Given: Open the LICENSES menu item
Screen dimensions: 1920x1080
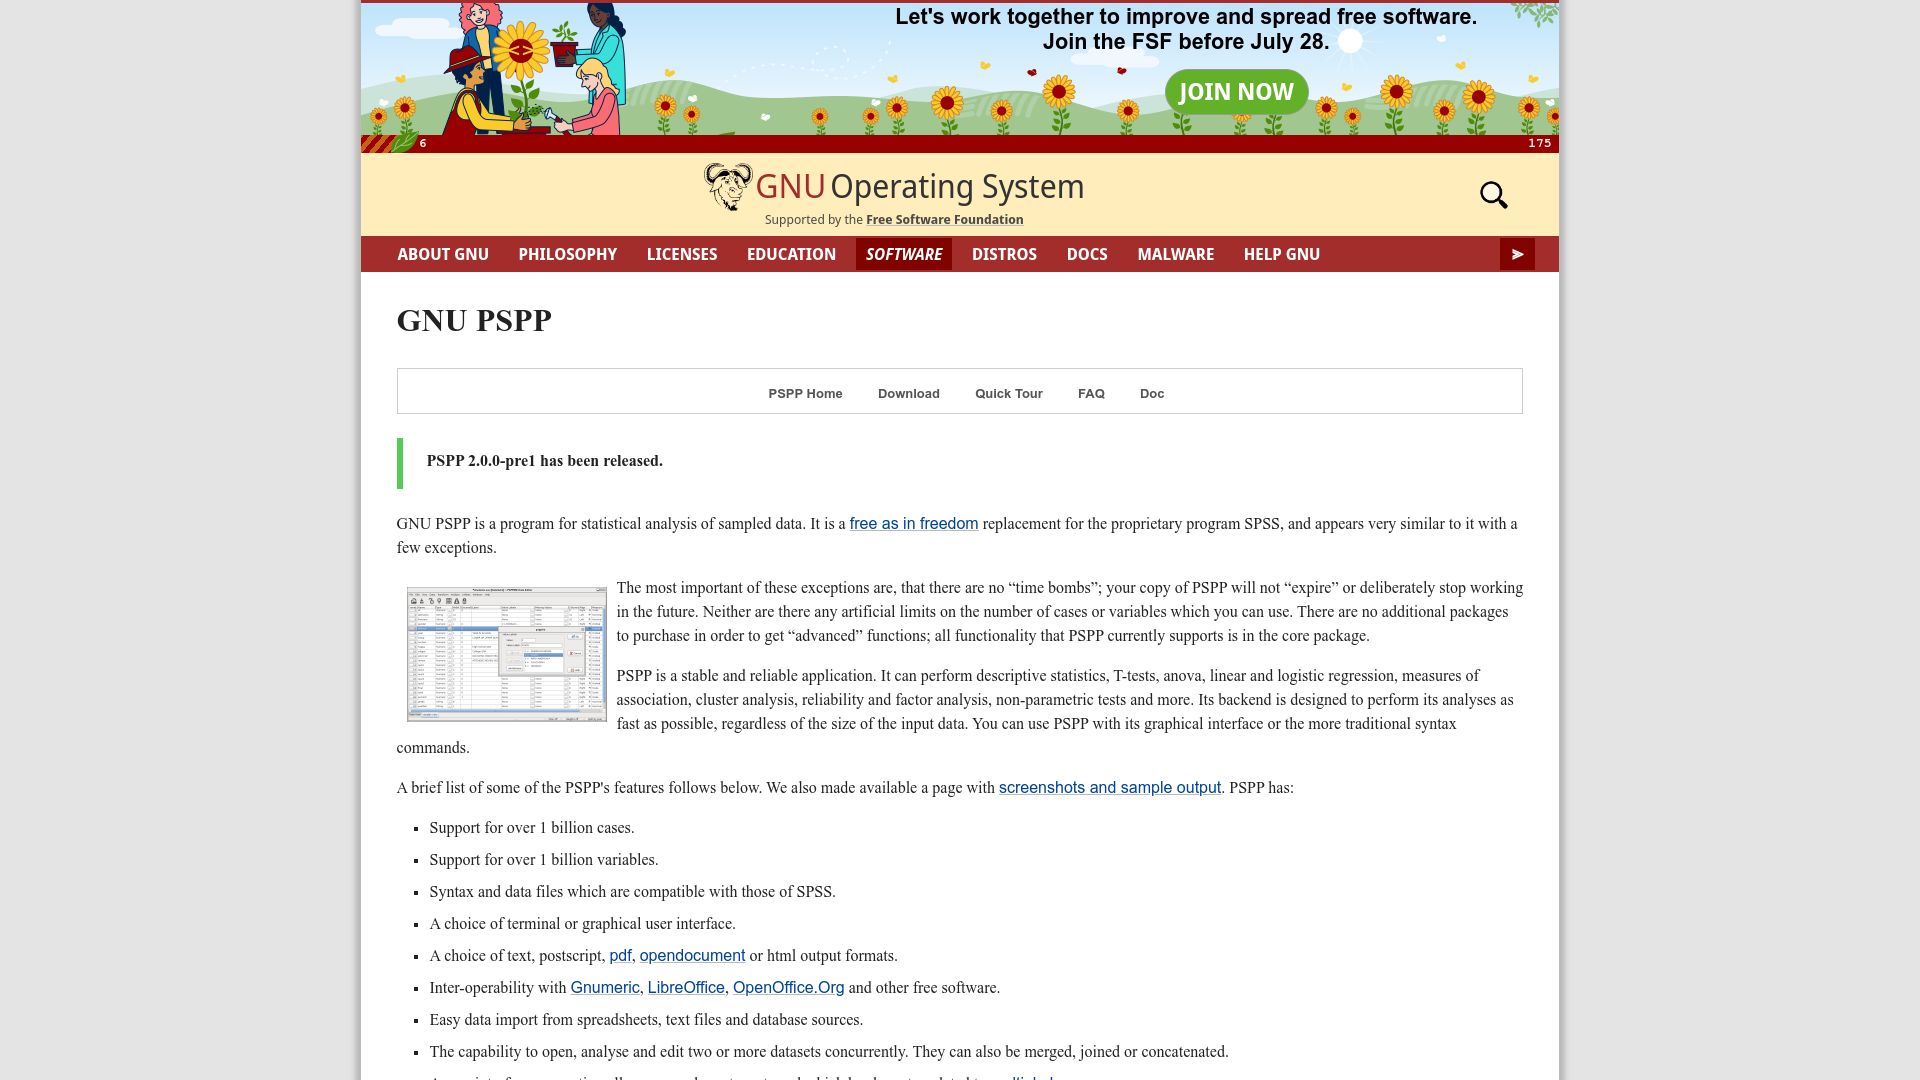Looking at the screenshot, I should tap(682, 254).
